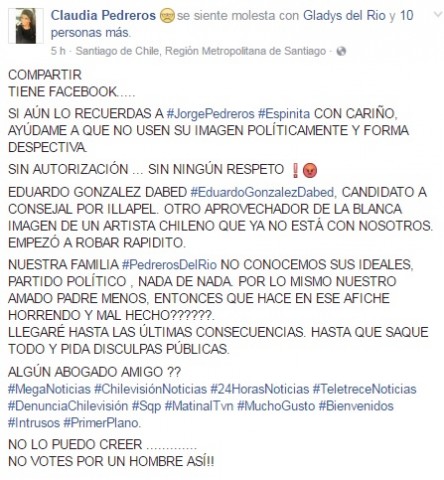Open Claudia Pedreros profile picture thumbnail
This screenshot has height=480, width=444.
(x=26, y=26)
